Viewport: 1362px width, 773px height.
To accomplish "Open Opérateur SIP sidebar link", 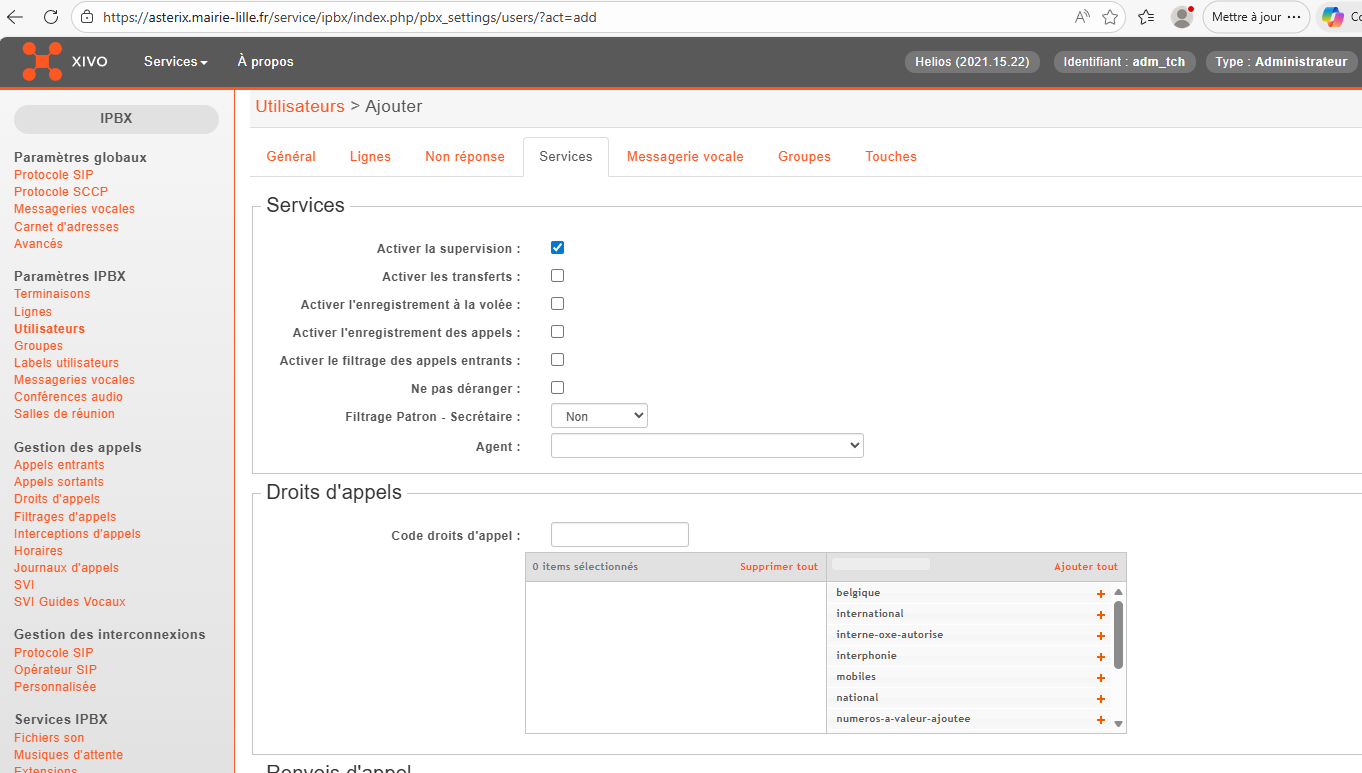I will (55, 670).
